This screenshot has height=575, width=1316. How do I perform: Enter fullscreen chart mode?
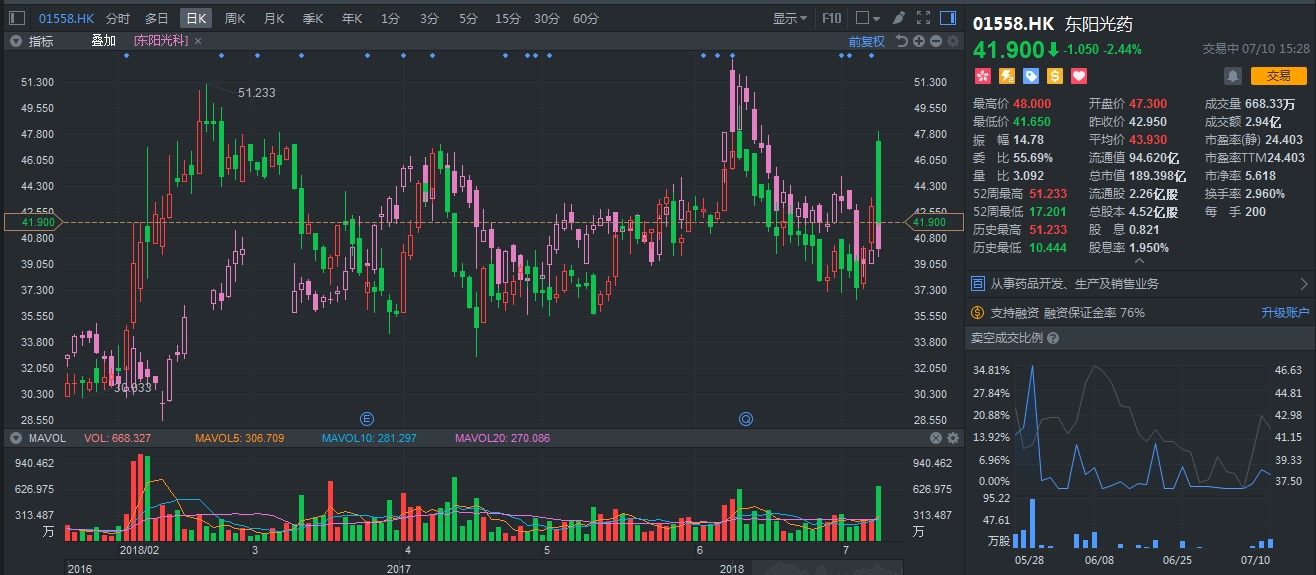[x=923, y=18]
